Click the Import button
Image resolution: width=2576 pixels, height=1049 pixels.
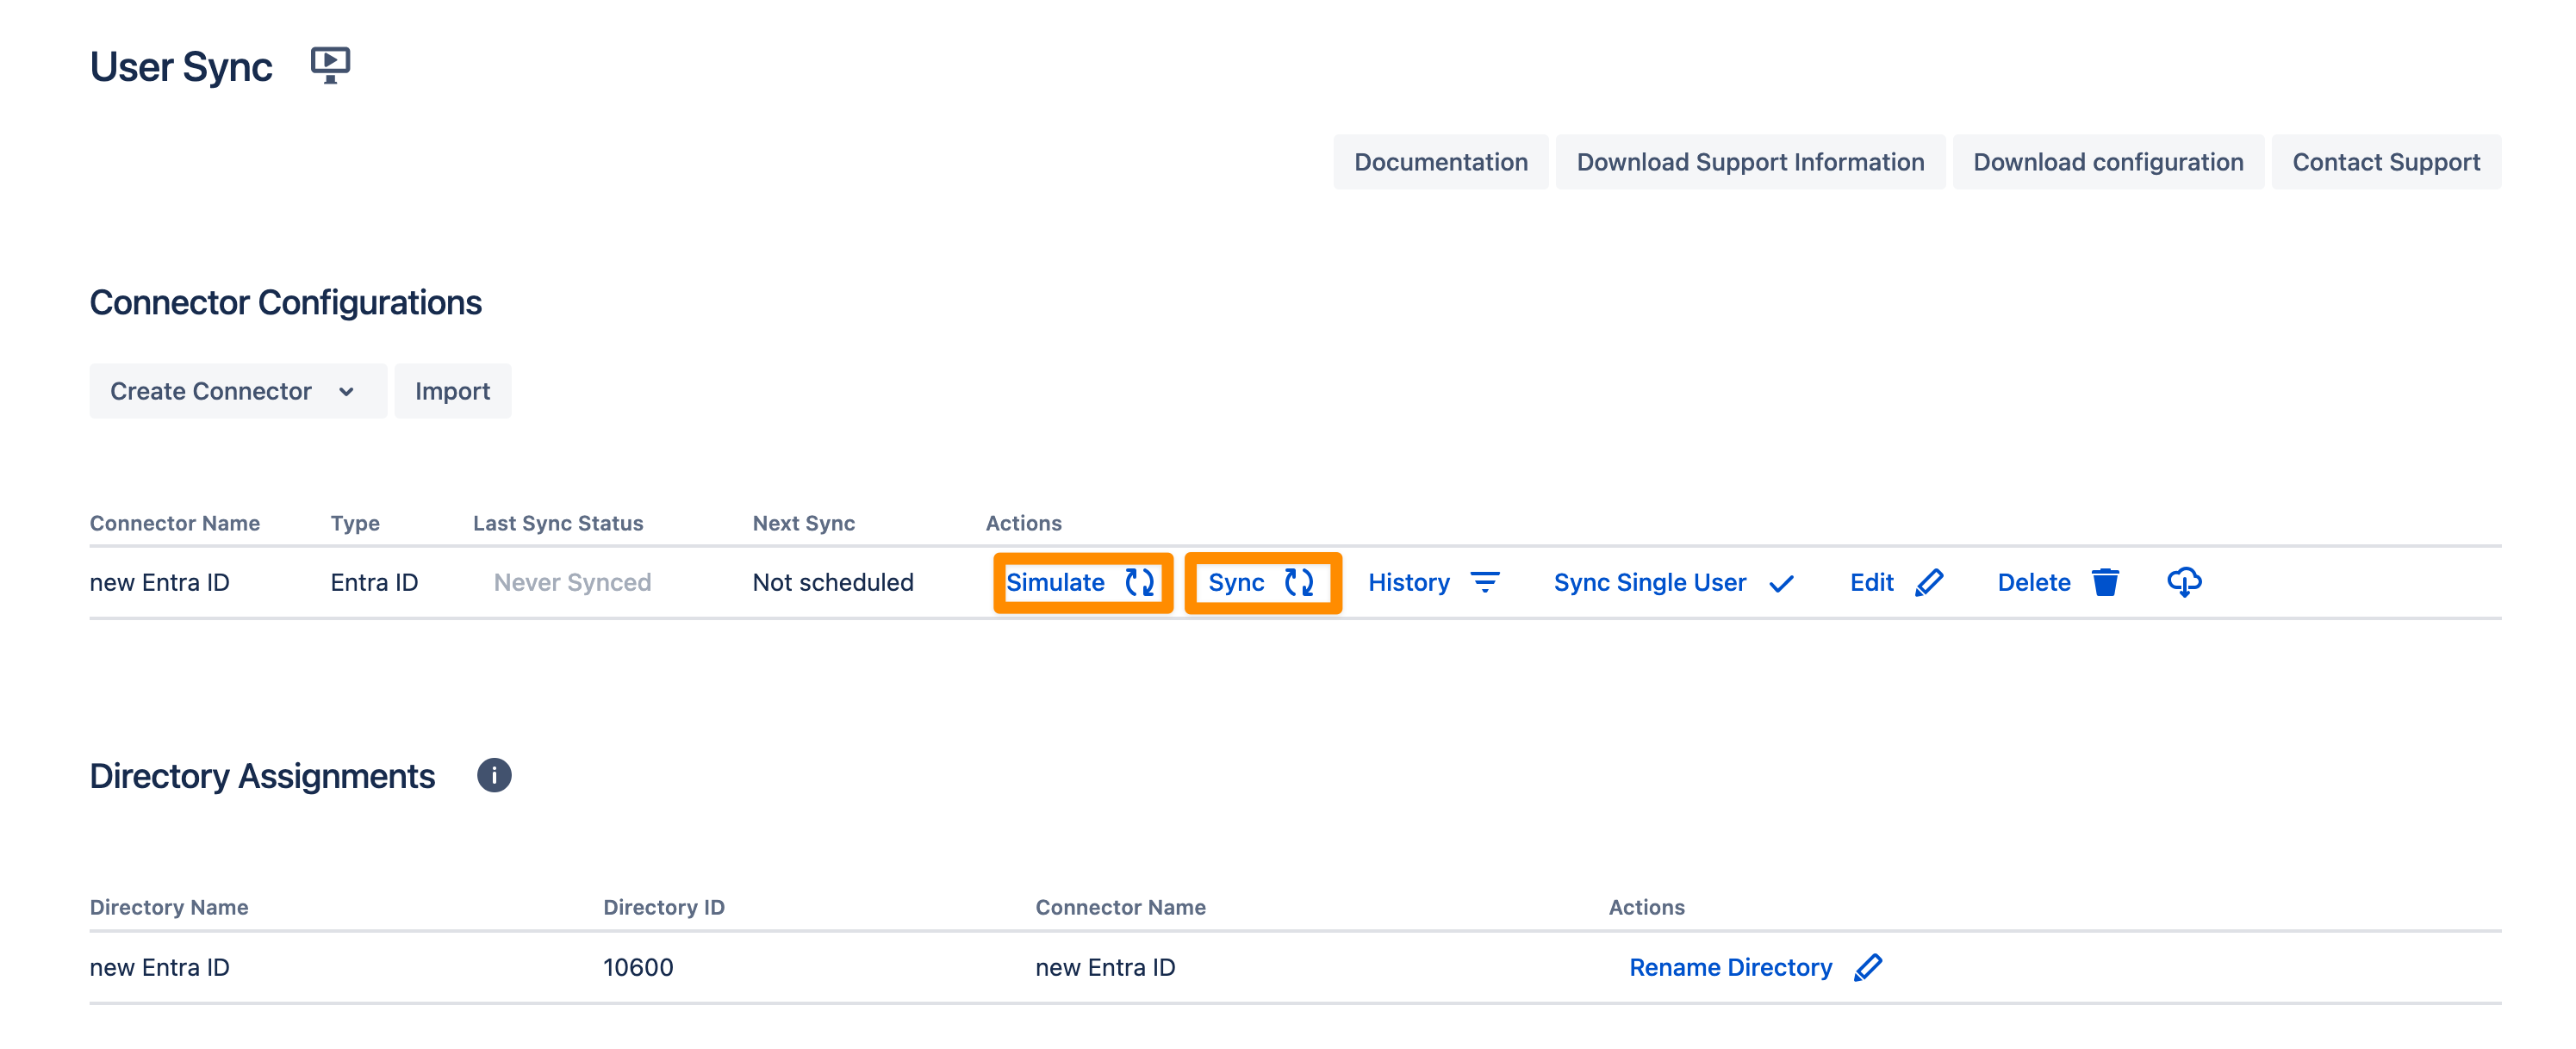[452, 391]
